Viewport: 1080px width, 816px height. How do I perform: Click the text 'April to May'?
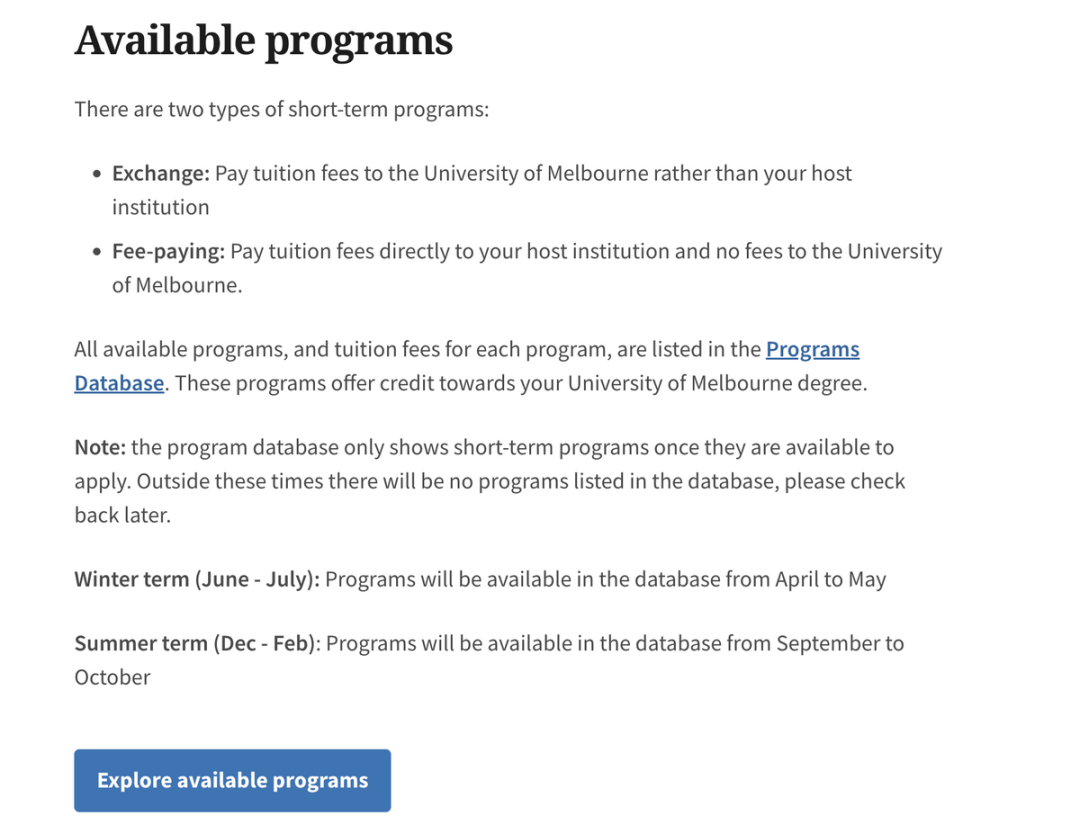point(831,579)
